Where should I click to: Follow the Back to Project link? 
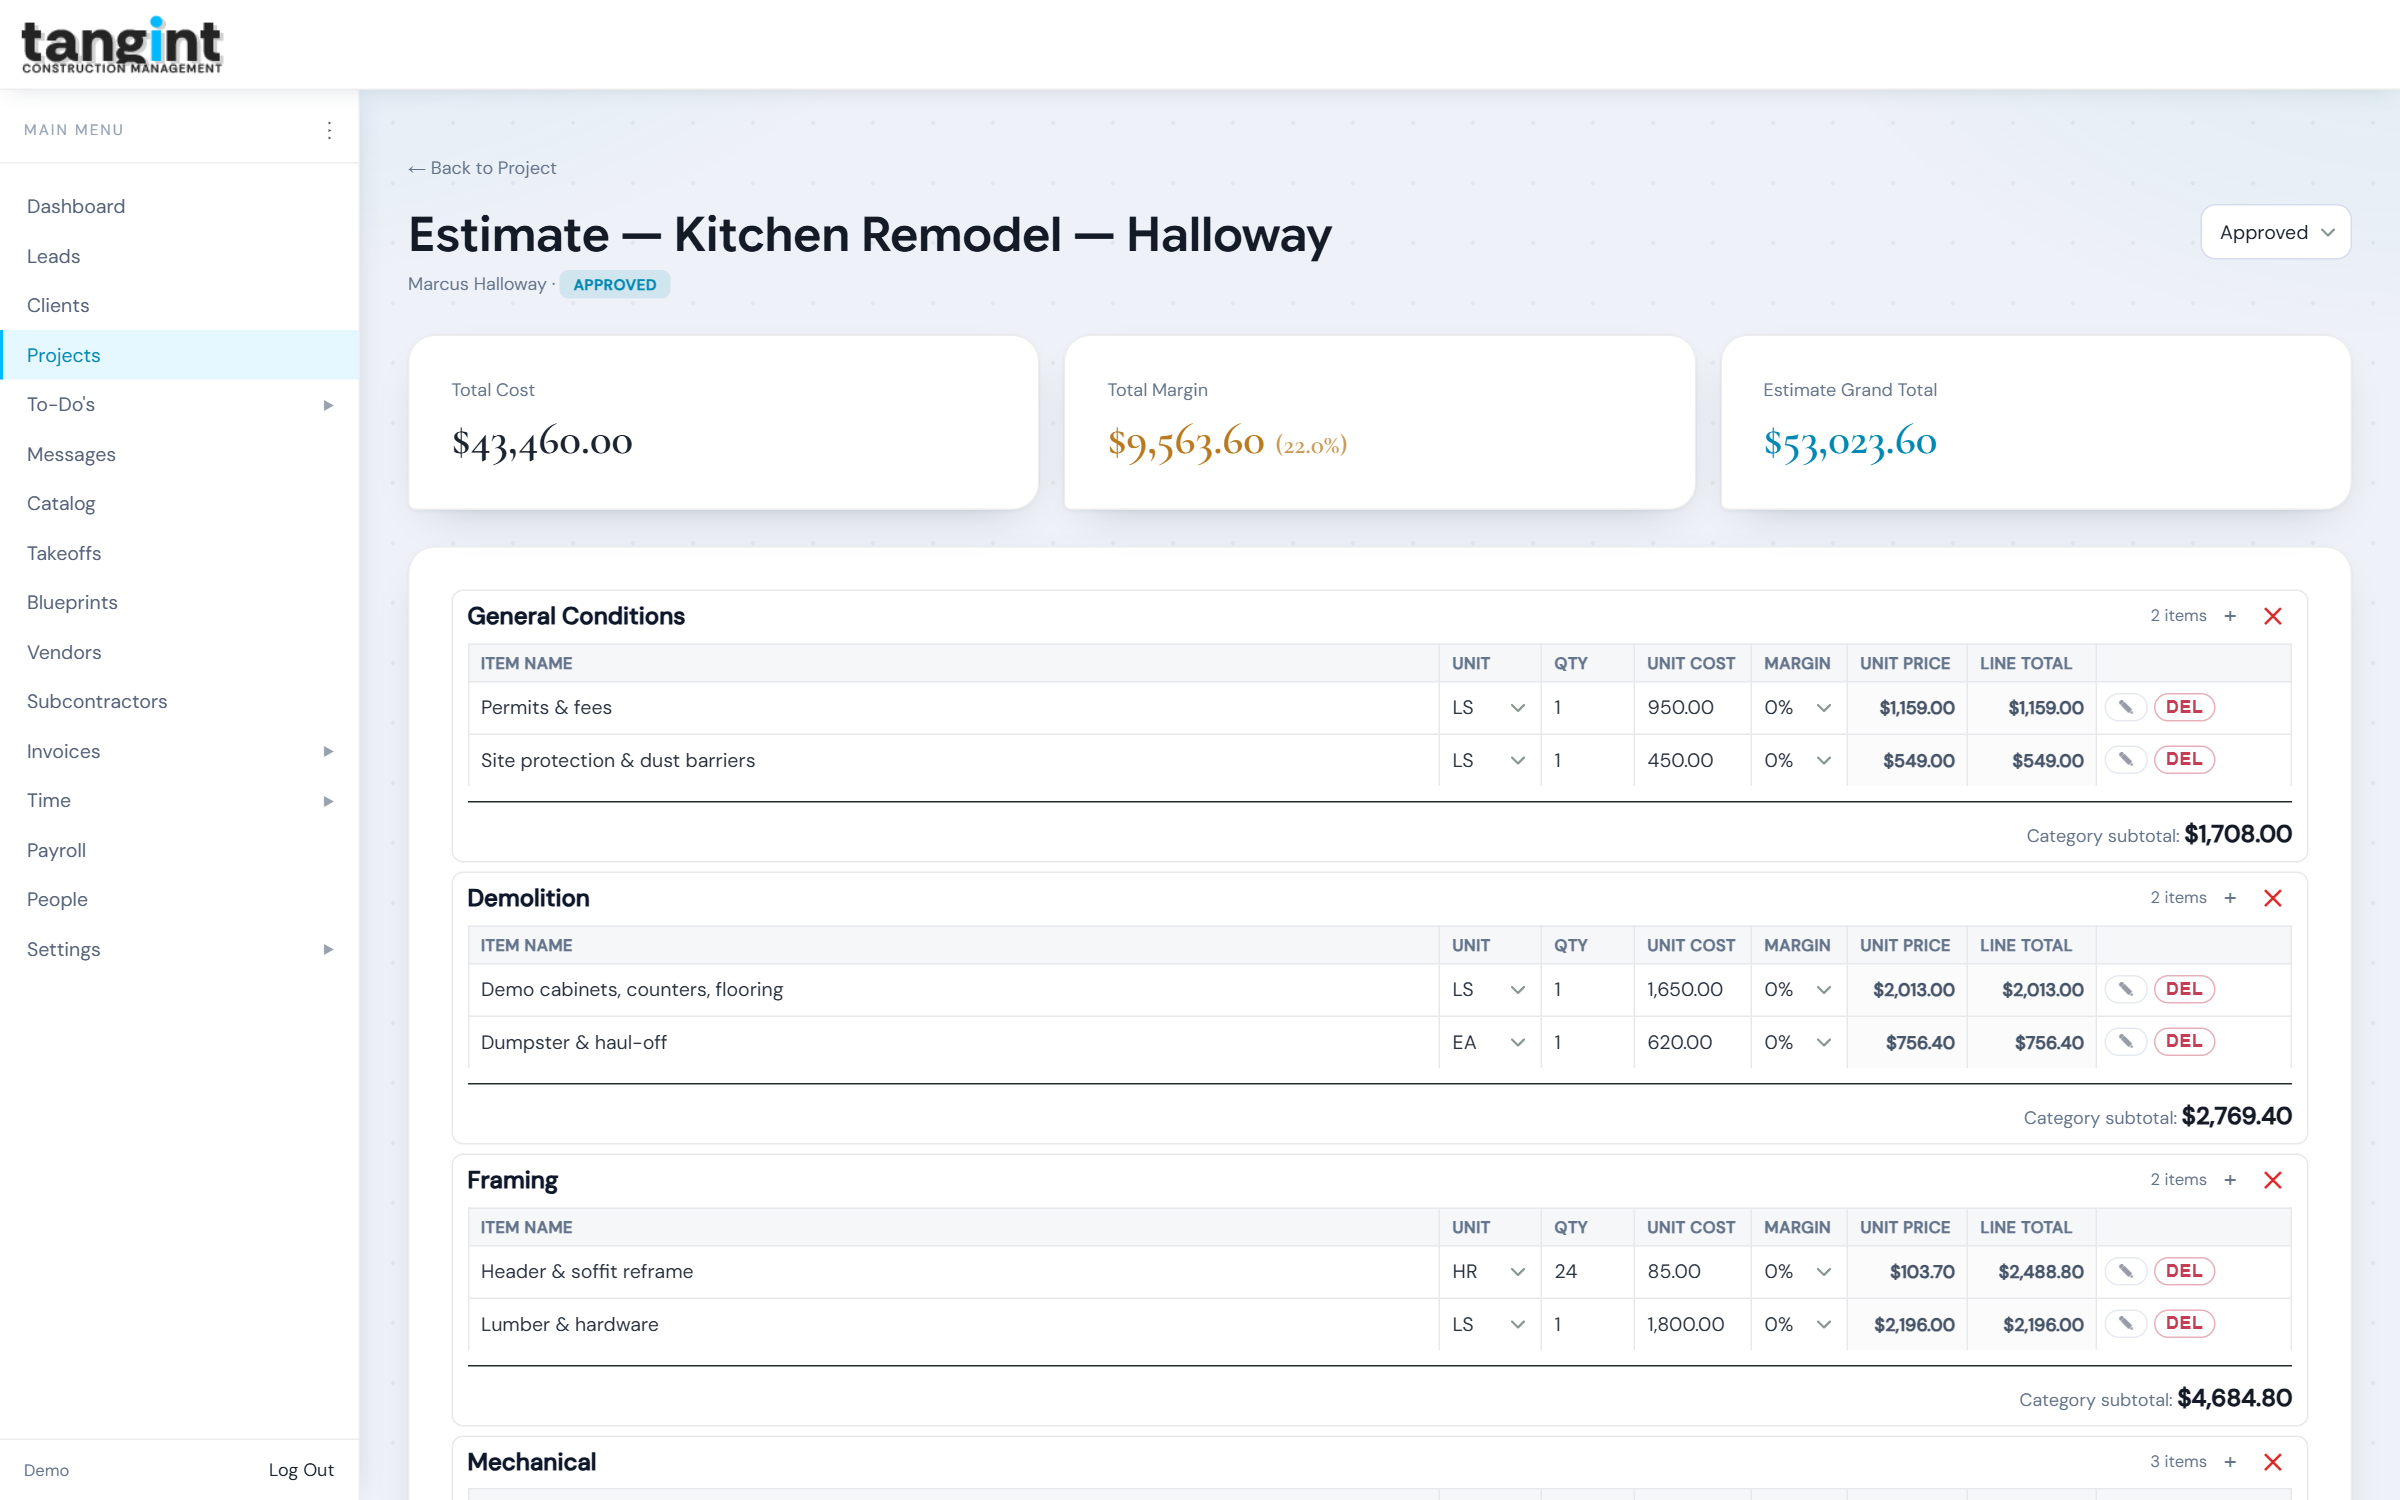point(482,168)
